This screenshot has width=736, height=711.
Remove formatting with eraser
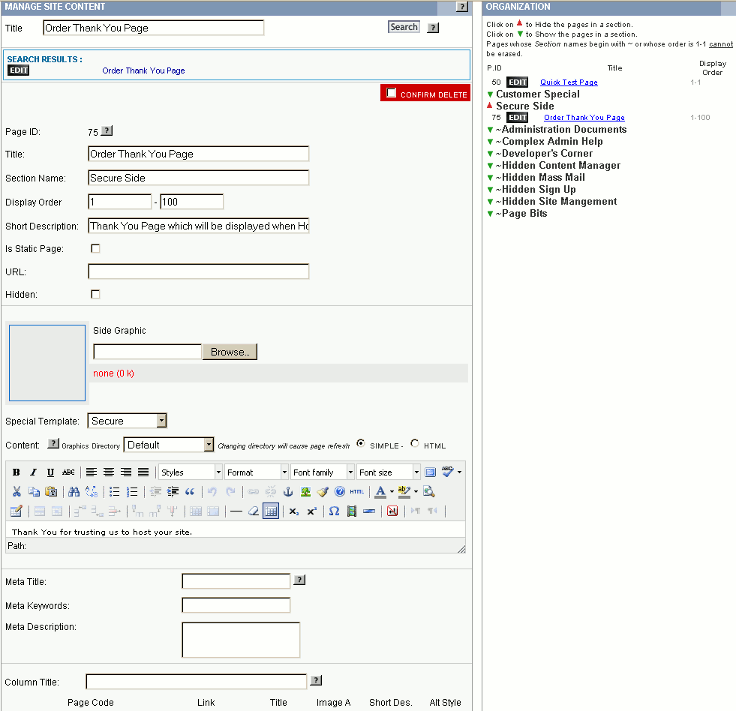(253, 511)
